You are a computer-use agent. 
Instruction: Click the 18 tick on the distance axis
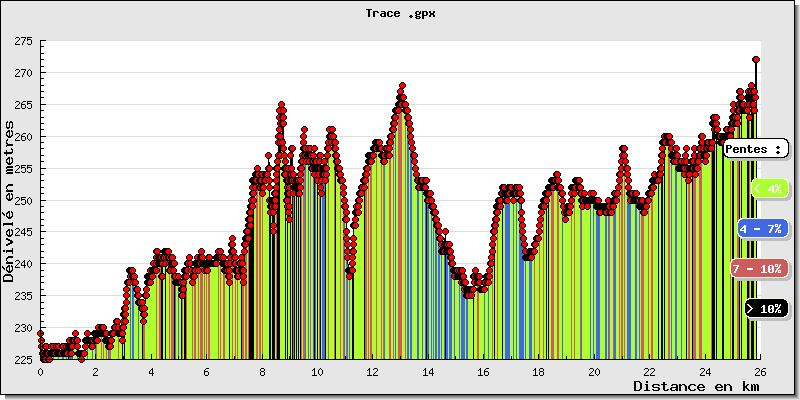[538, 371]
